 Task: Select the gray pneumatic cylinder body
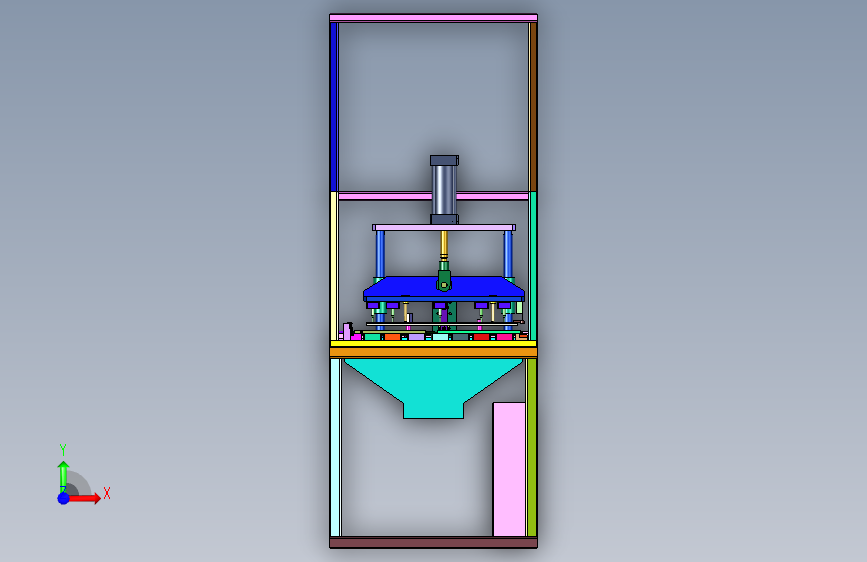click(444, 190)
